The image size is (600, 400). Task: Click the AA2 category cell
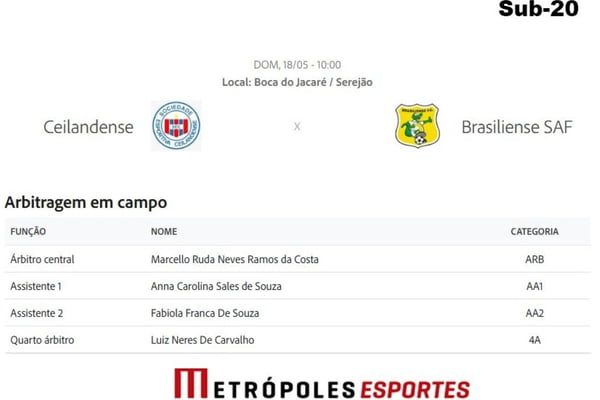[x=535, y=313]
